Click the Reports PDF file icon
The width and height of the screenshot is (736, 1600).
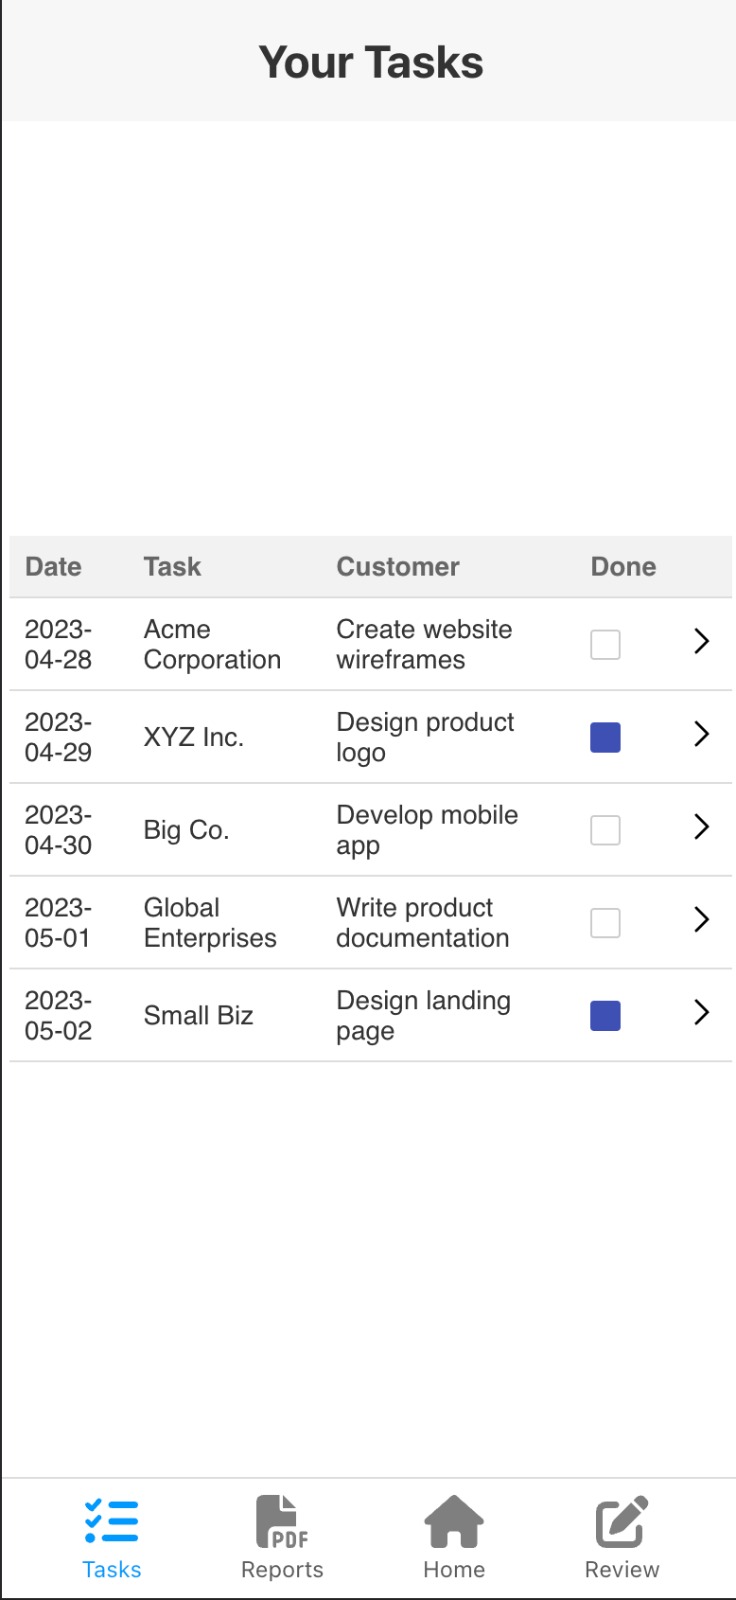(282, 1521)
